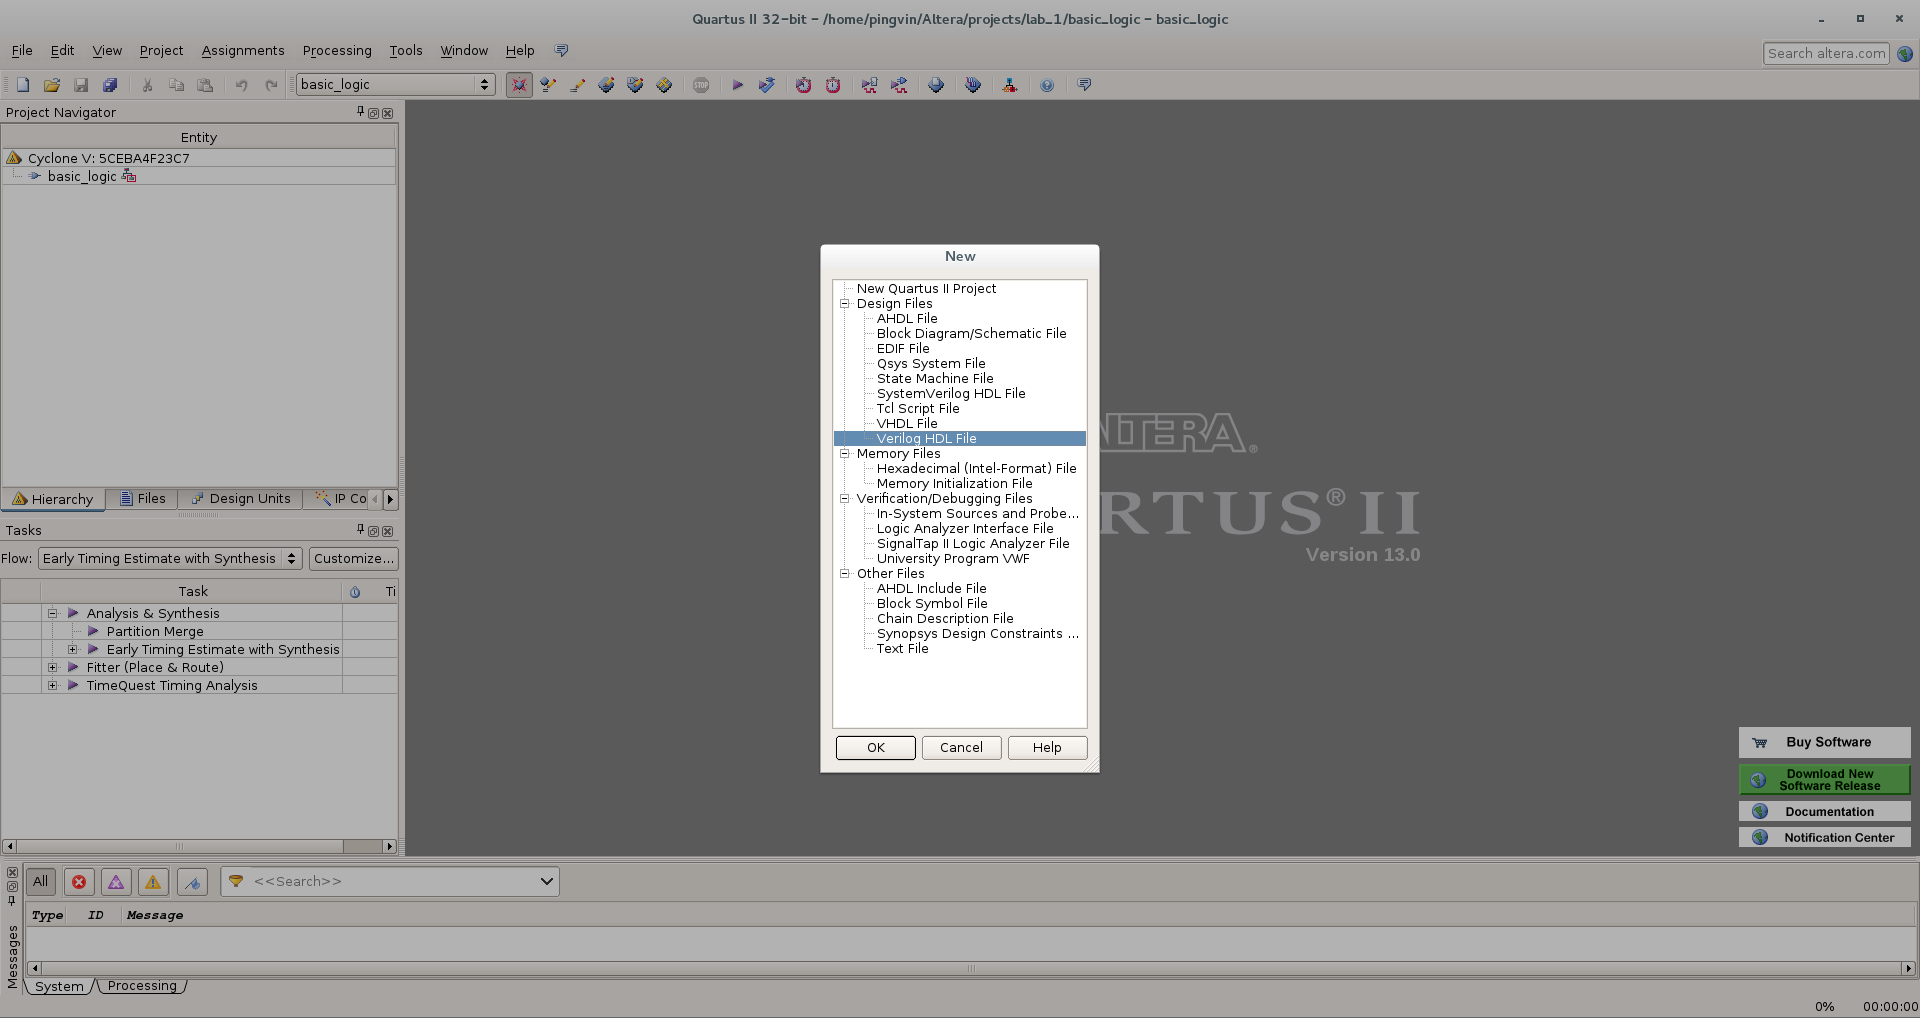Screen dimensions: 1920x1018
Task: Toggle the pin on Project Navigator panel
Action: click(x=360, y=112)
